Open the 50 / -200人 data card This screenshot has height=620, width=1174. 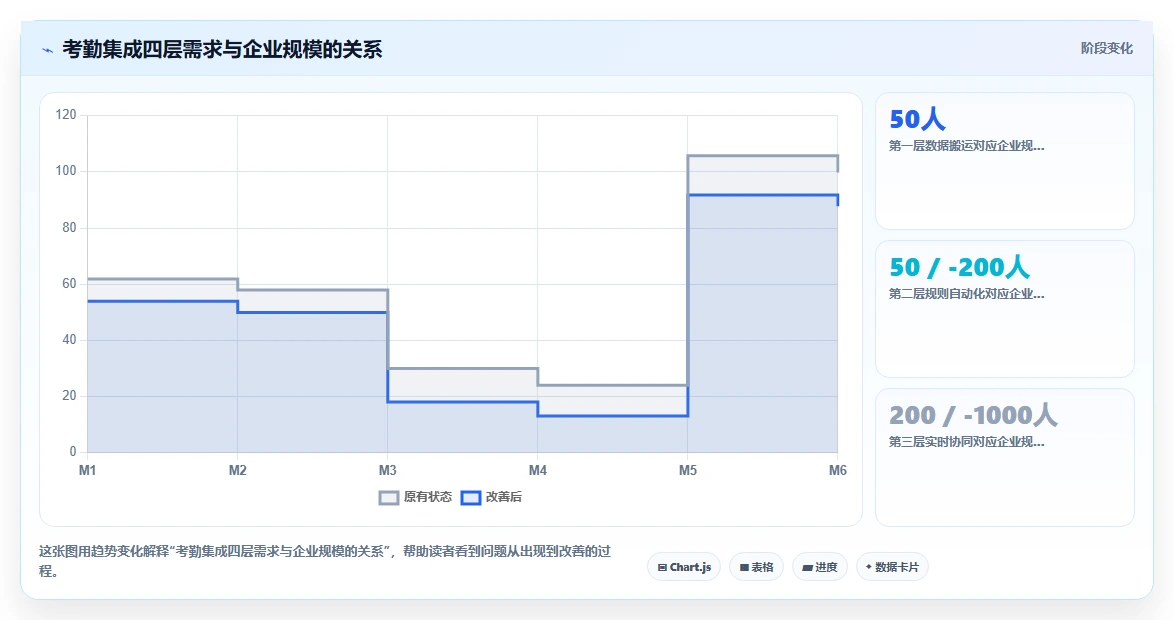1005,309
